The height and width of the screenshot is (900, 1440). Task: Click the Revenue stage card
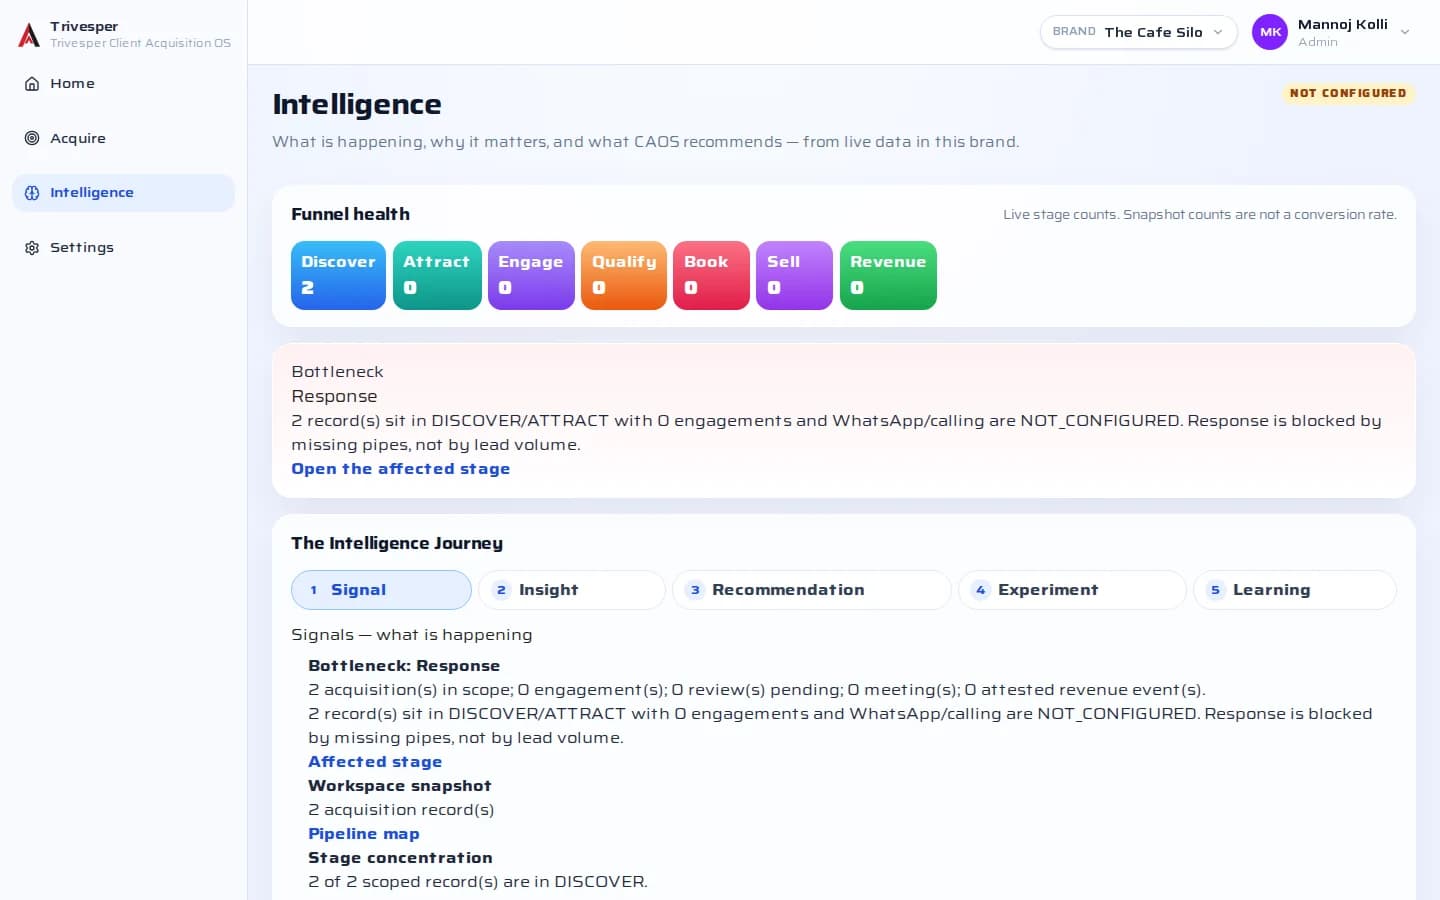(888, 275)
